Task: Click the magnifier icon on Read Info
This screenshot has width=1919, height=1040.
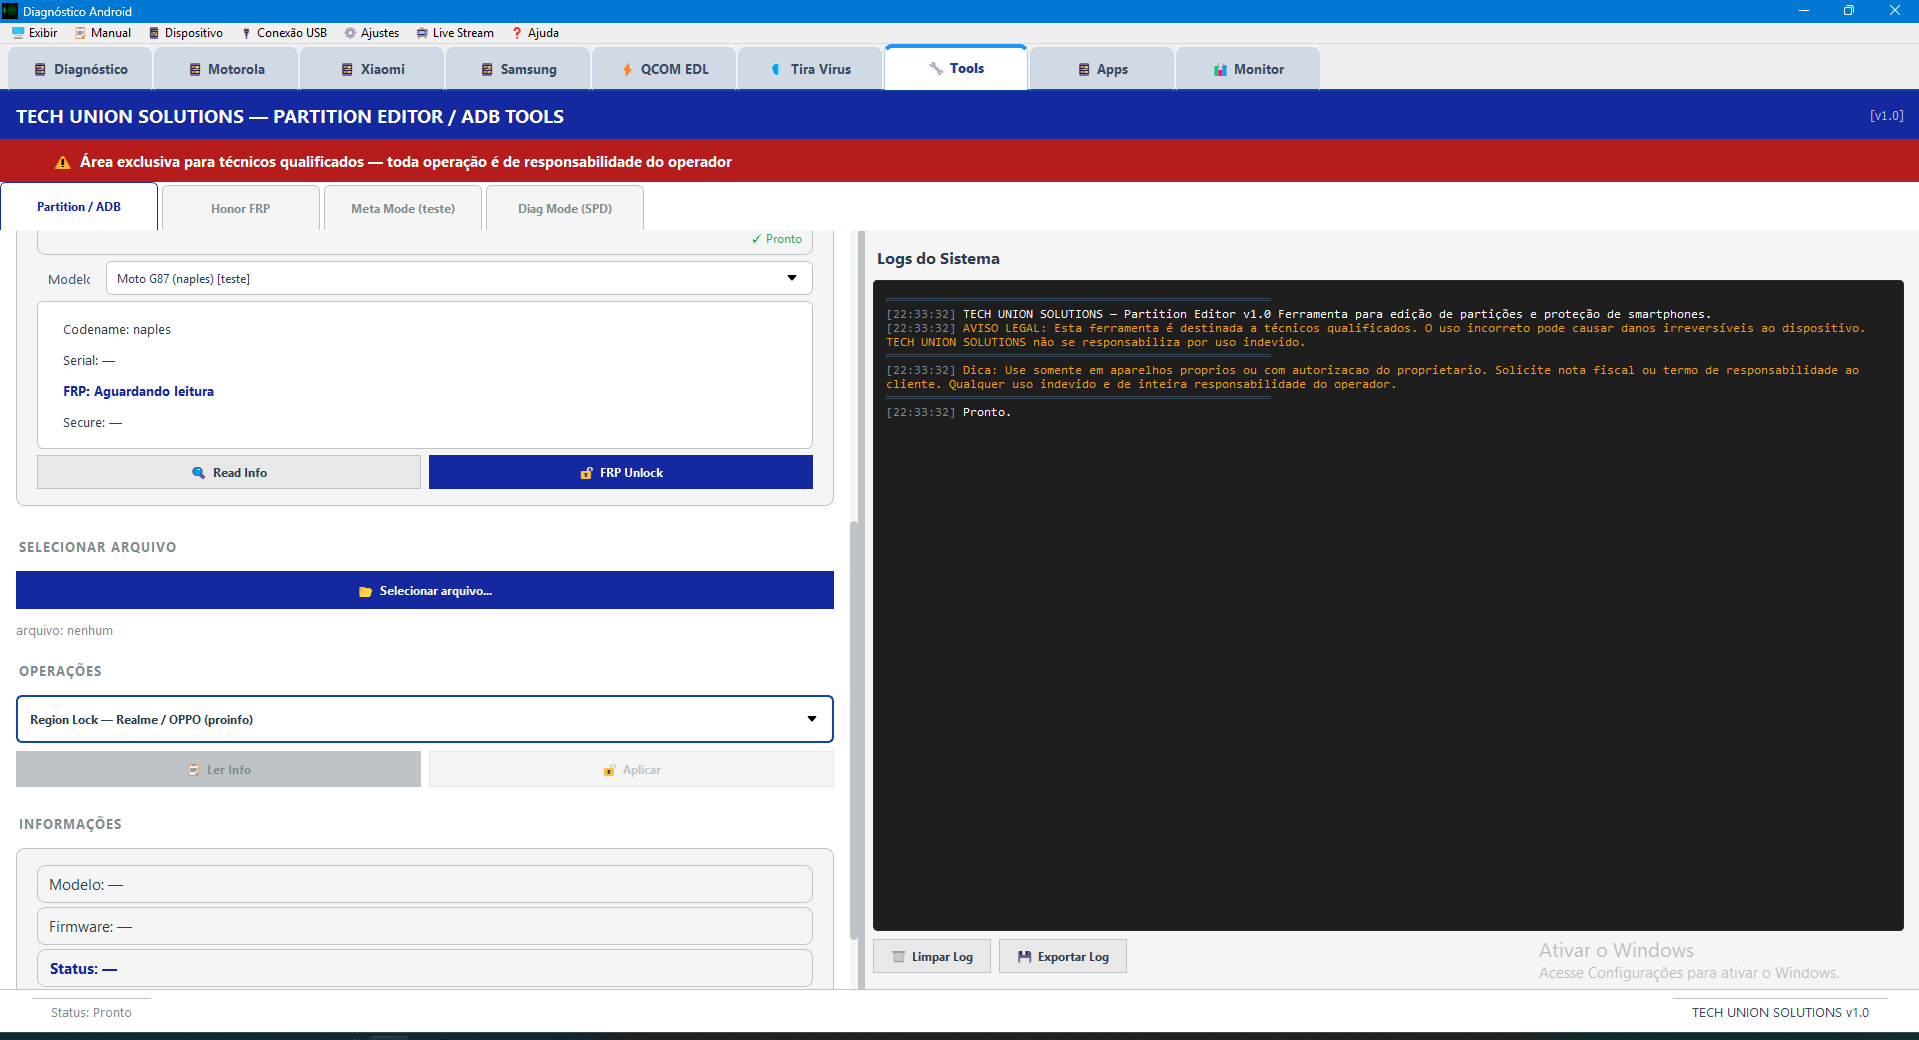Action: (x=198, y=472)
